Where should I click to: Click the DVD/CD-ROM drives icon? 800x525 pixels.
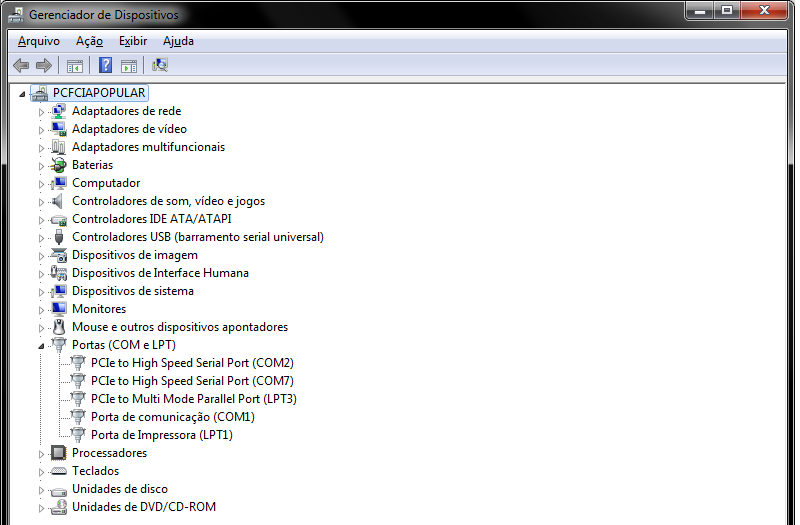tap(59, 507)
